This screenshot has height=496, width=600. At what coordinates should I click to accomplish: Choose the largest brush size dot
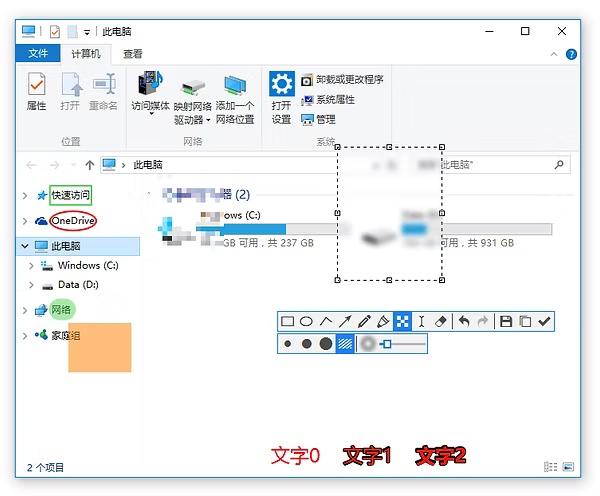click(x=325, y=344)
